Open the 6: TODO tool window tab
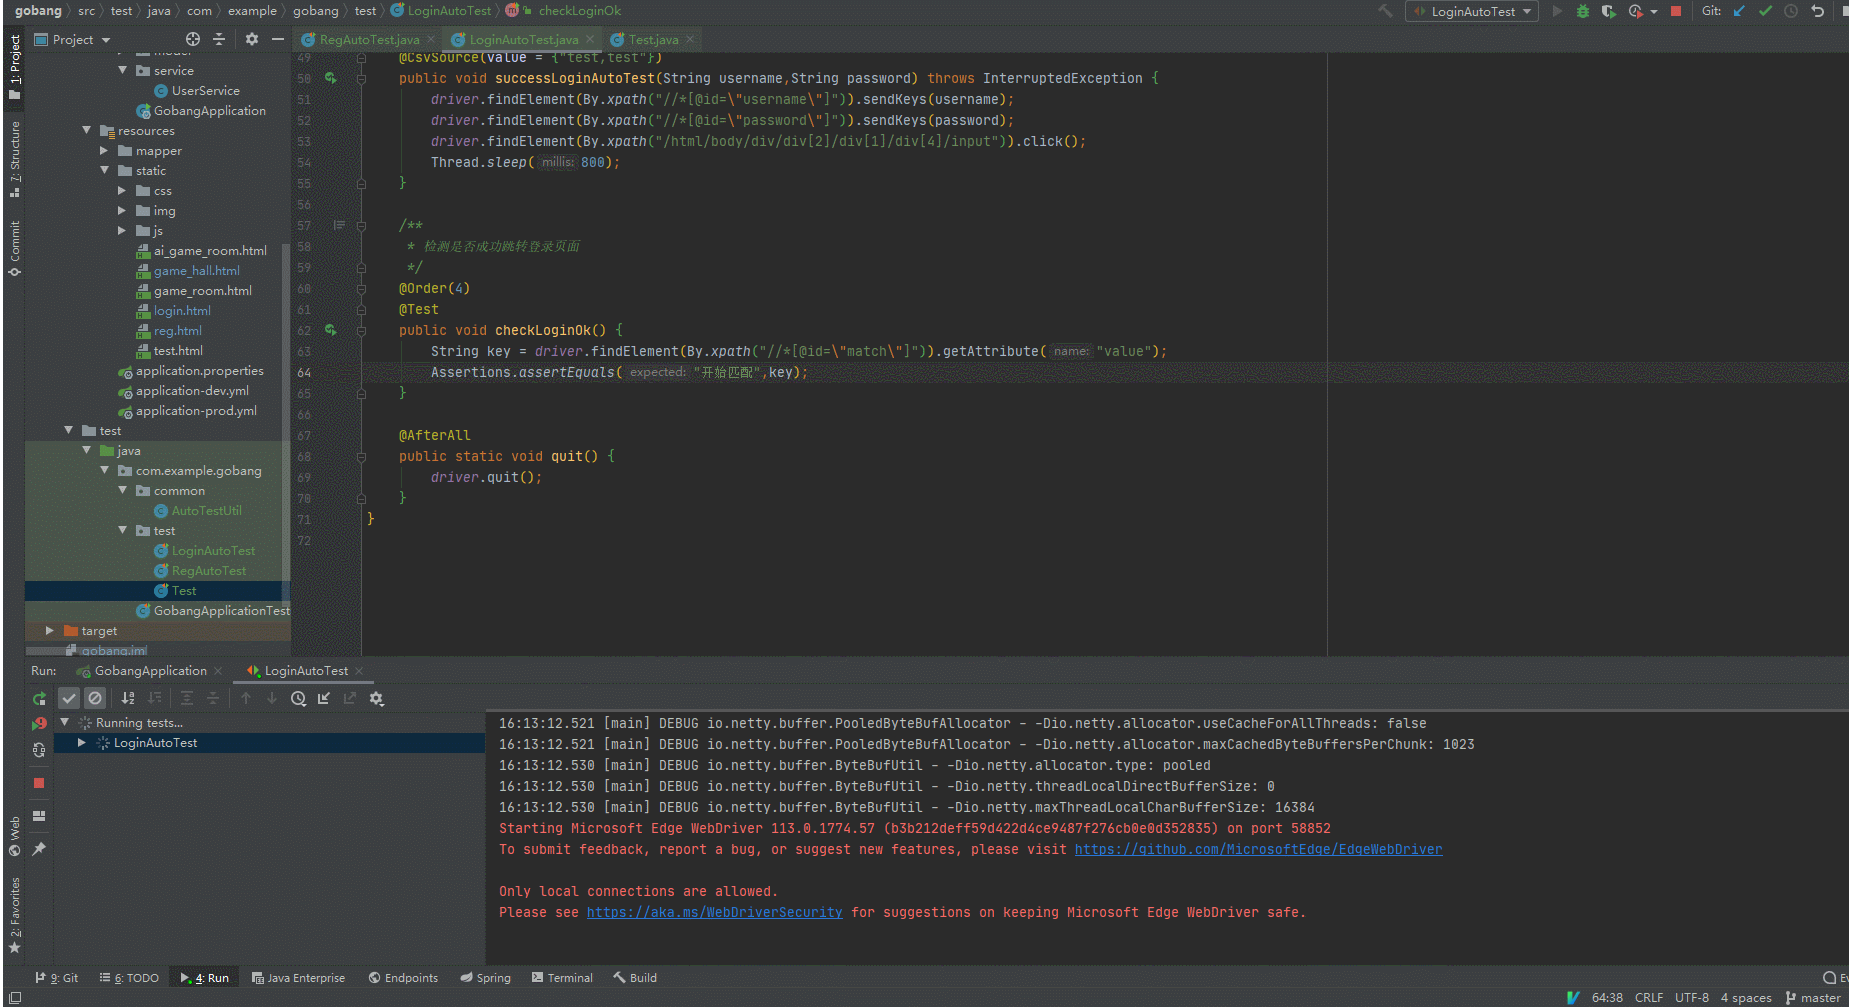Viewport: 1849px width, 1007px height. [x=130, y=978]
